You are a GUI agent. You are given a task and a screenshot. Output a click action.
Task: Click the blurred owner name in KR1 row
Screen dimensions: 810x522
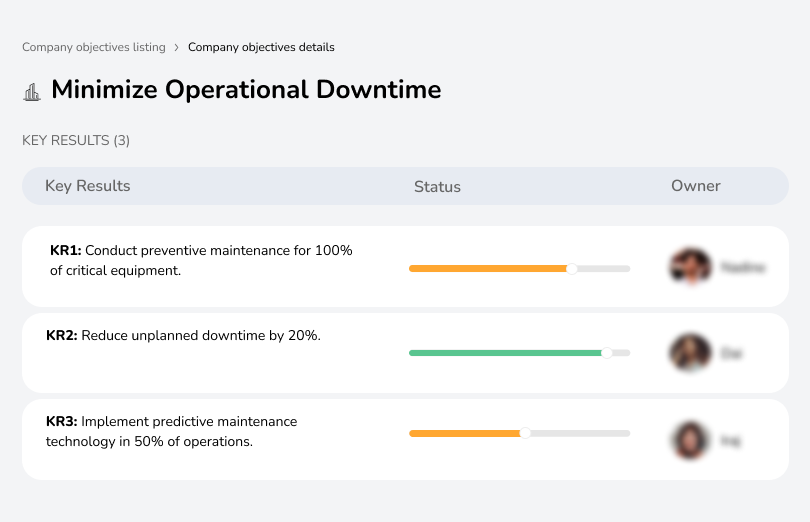pyautogui.click(x=743, y=267)
